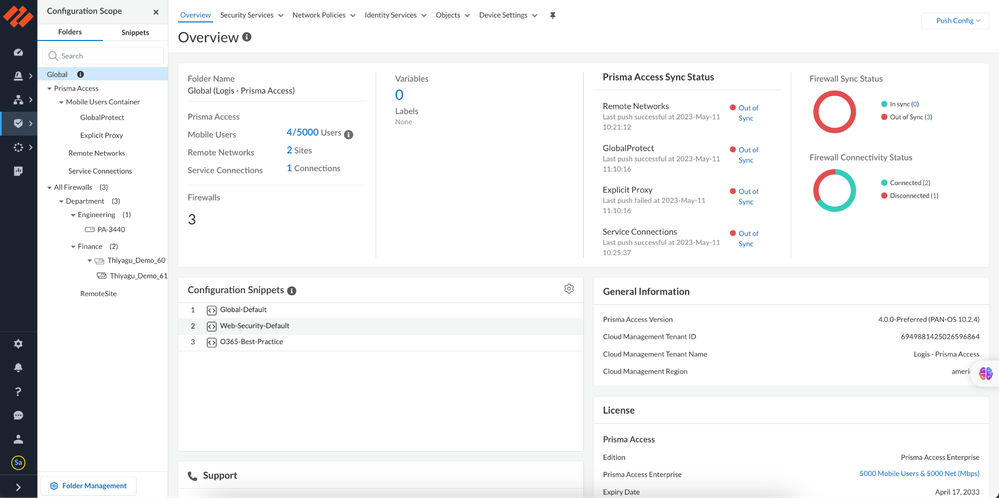Select the Overview tab
This screenshot has height=498, width=999.
tap(195, 16)
